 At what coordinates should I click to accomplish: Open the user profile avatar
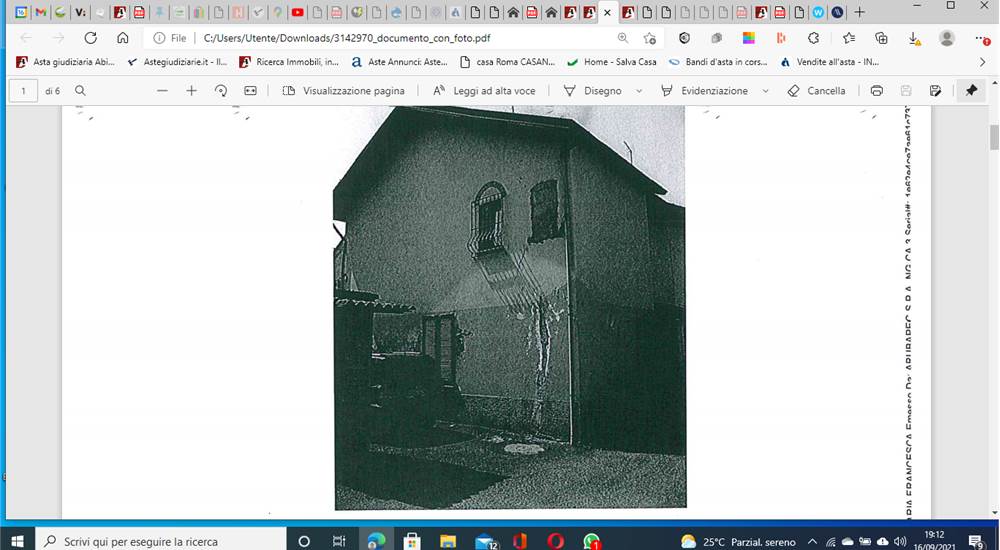click(947, 38)
